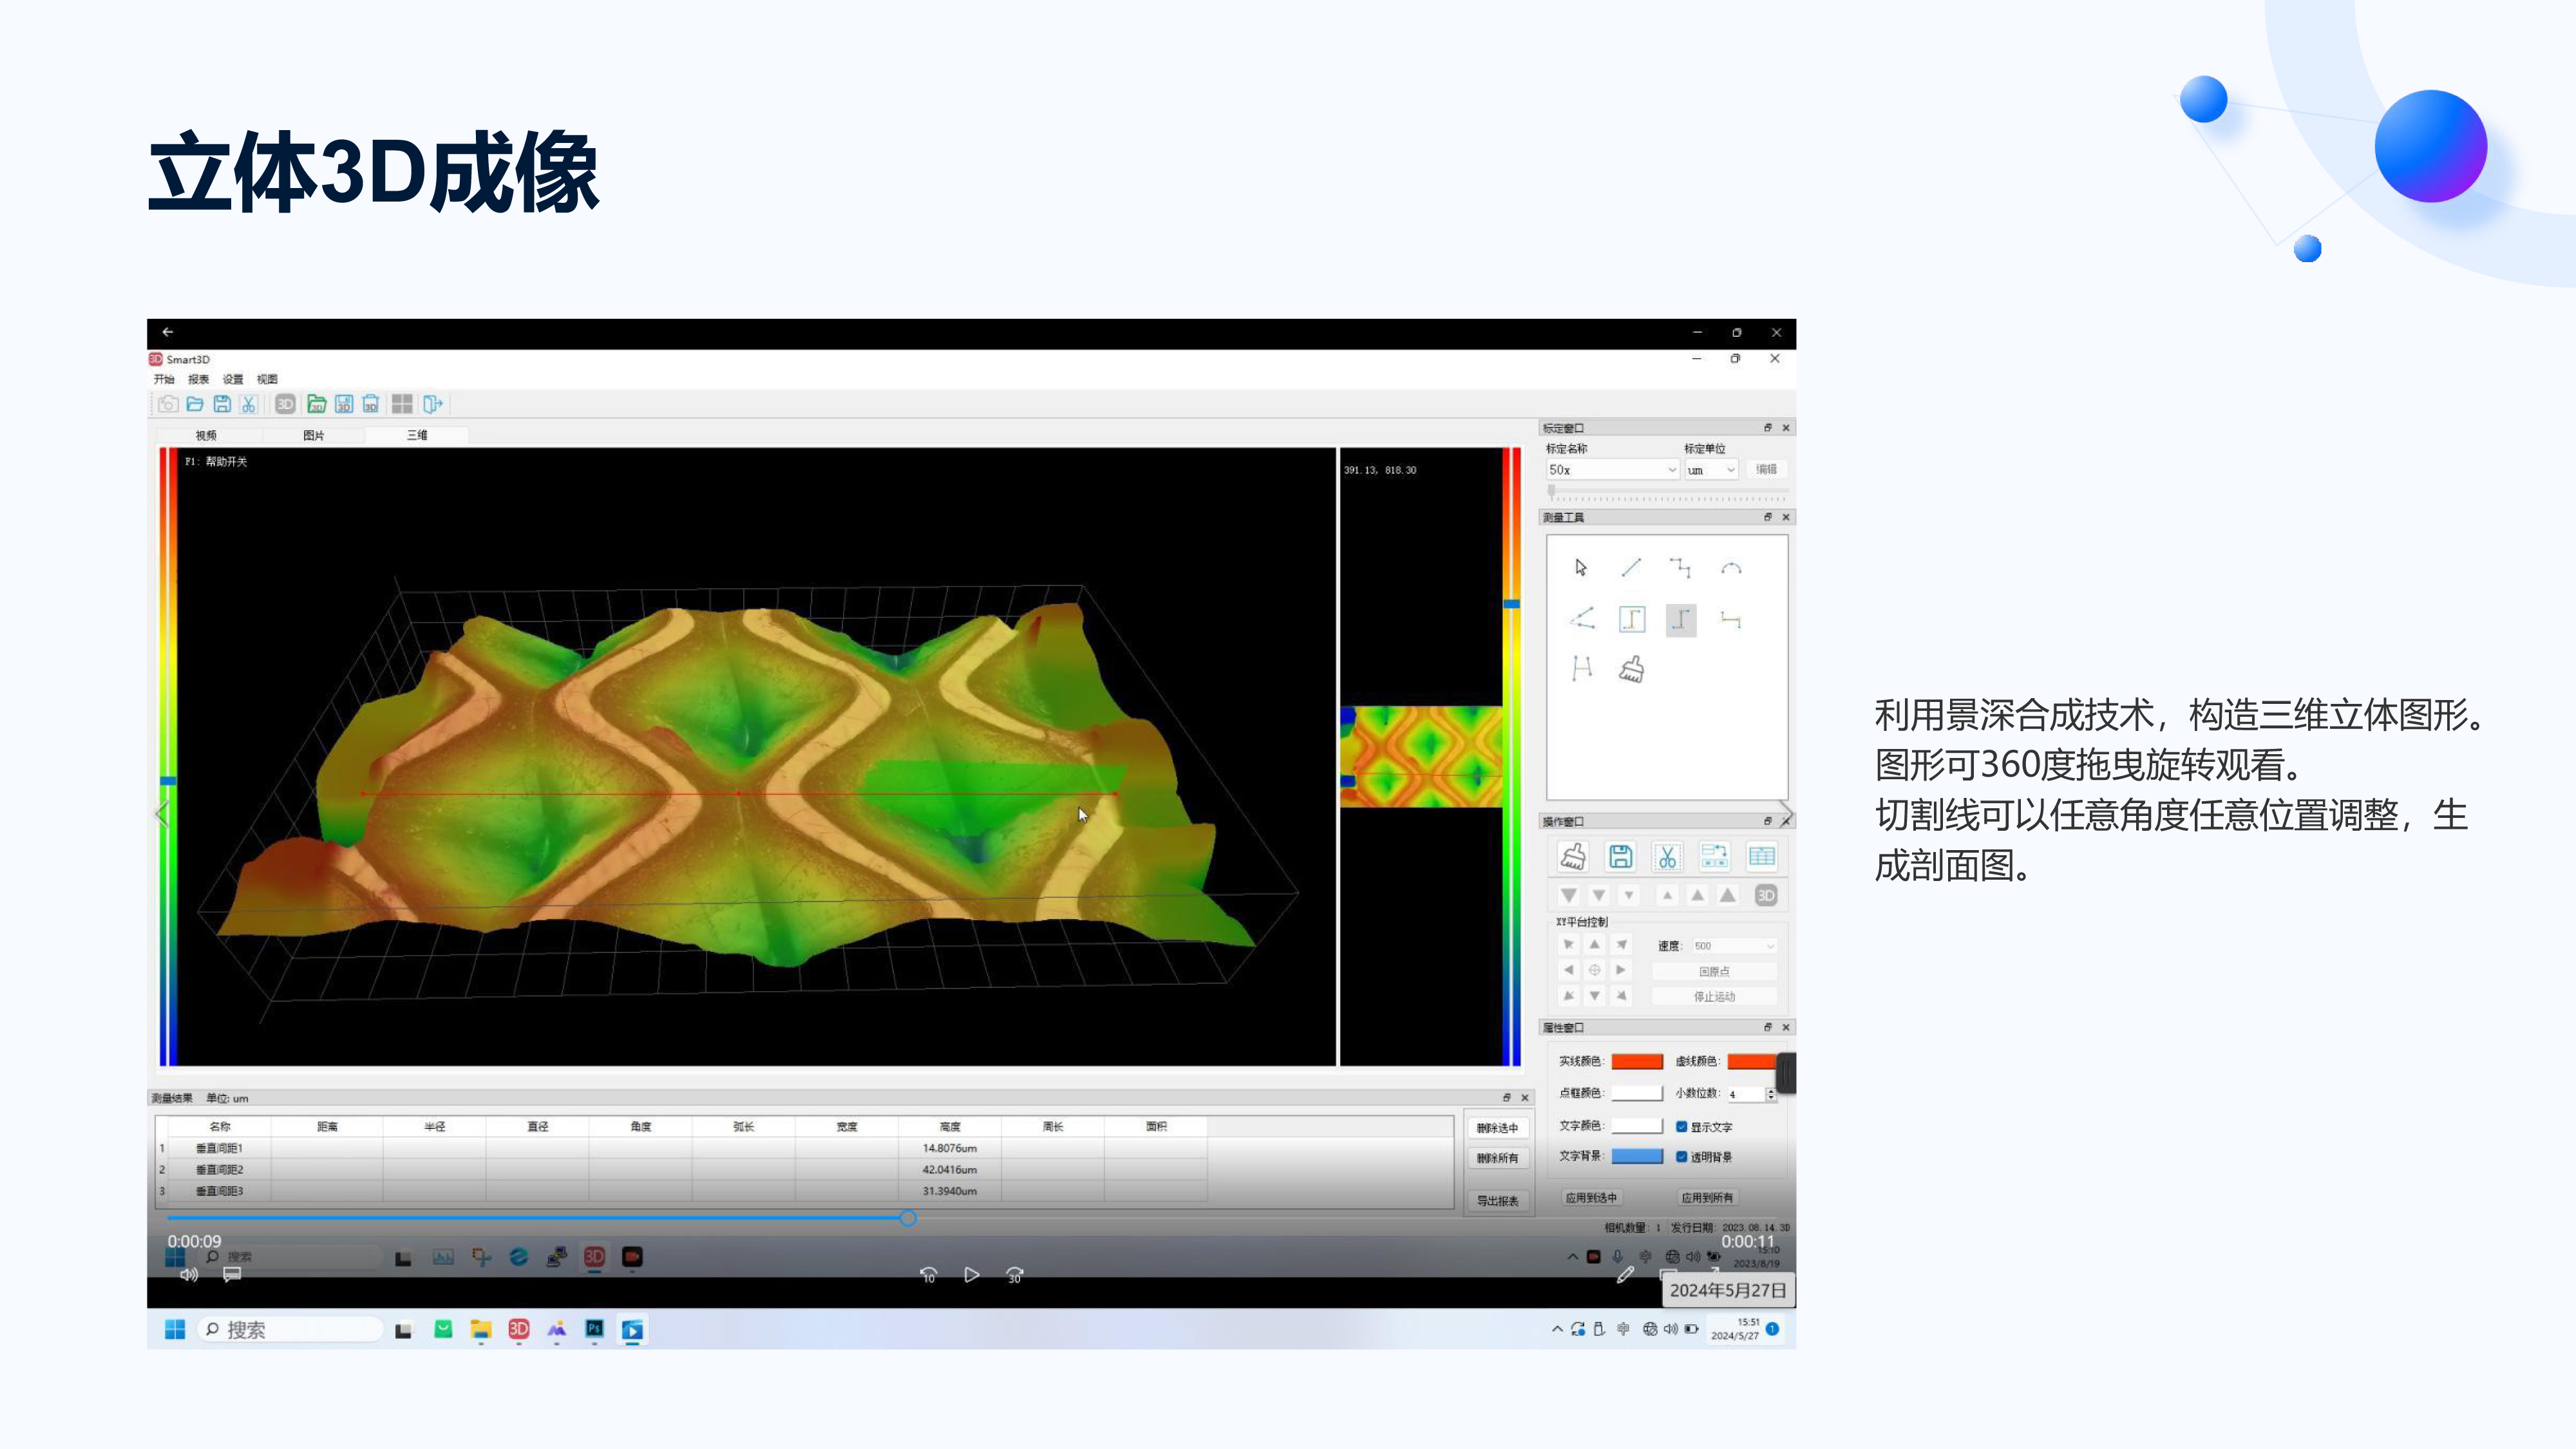This screenshot has width=2576, height=1449.
Task: Click the brush clear icon in measurement tools
Action: click(x=1632, y=669)
